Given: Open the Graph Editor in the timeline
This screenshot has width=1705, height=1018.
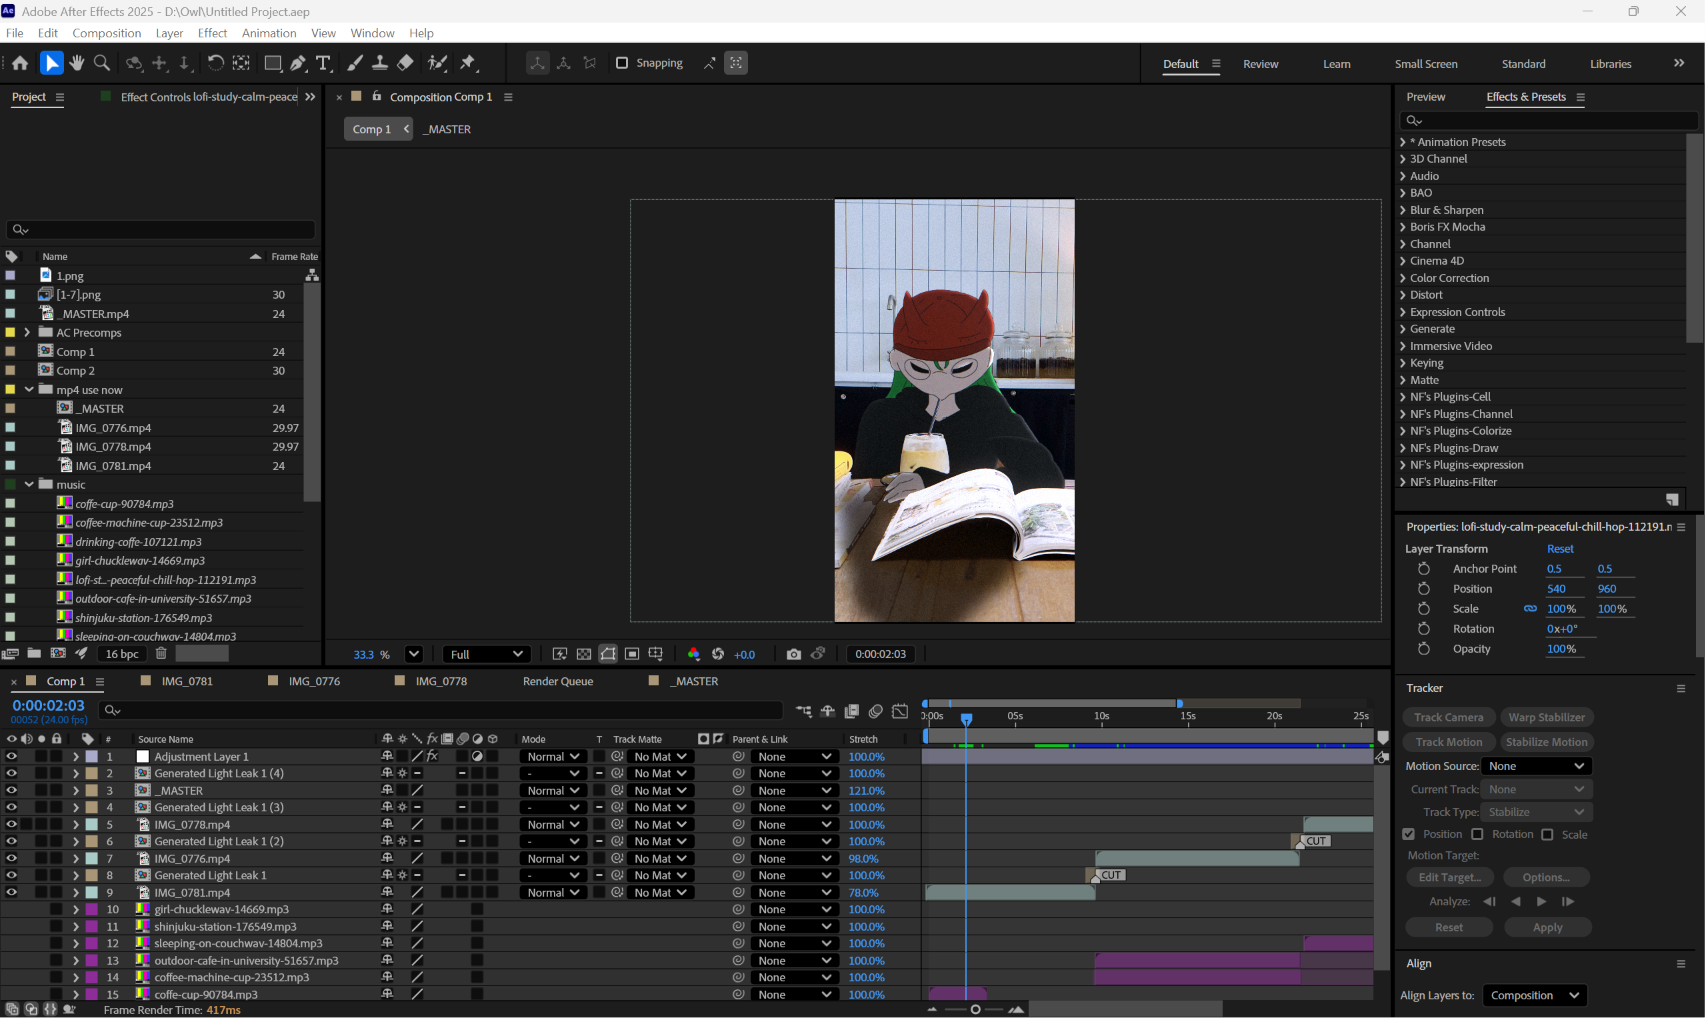Looking at the screenshot, I should tap(900, 711).
